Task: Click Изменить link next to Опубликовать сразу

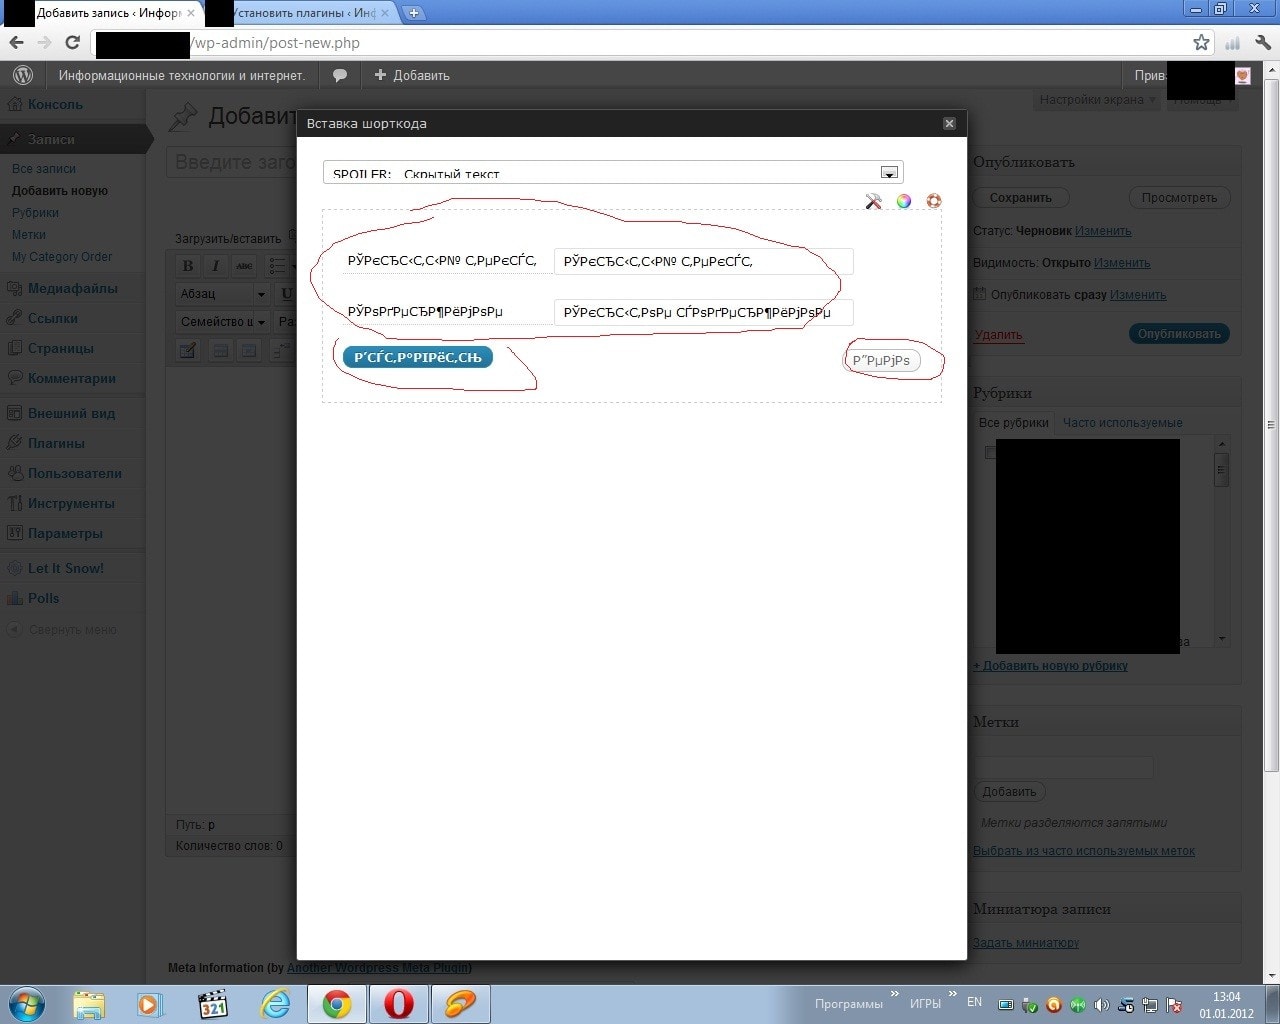Action: click(x=1138, y=295)
